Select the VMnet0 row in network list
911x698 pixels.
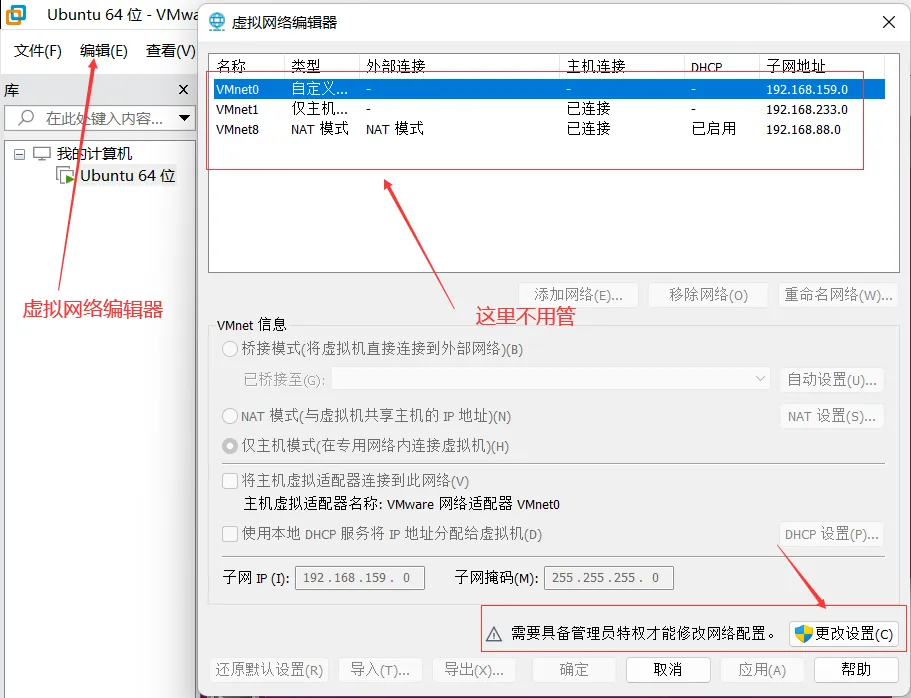pos(549,90)
